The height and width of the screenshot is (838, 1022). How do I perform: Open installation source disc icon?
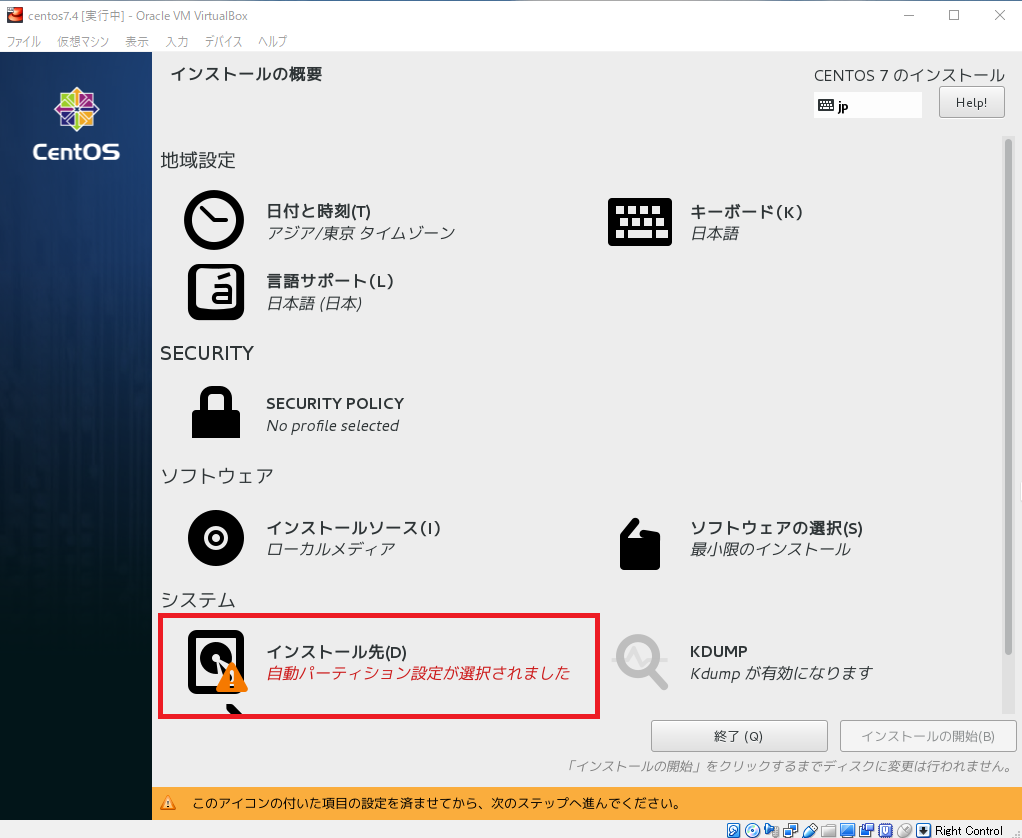click(x=216, y=538)
